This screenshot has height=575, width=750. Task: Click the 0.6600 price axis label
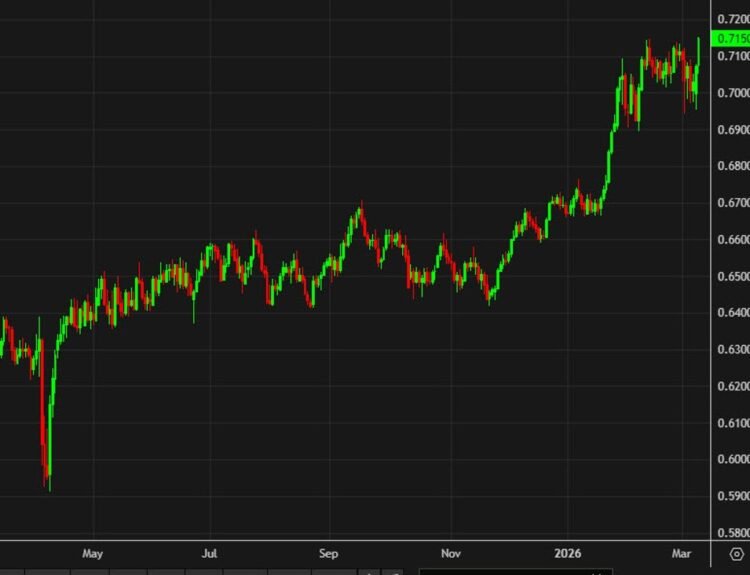(733, 239)
